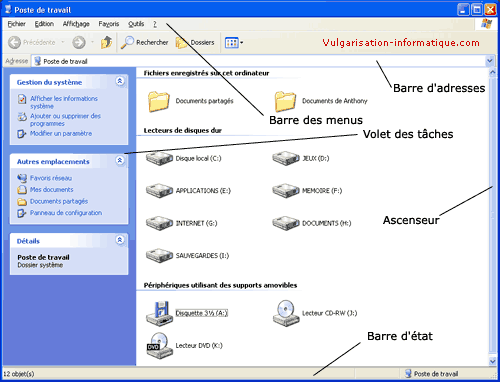
Task: Expand the address bar dropdown
Action: pos(490,61)
